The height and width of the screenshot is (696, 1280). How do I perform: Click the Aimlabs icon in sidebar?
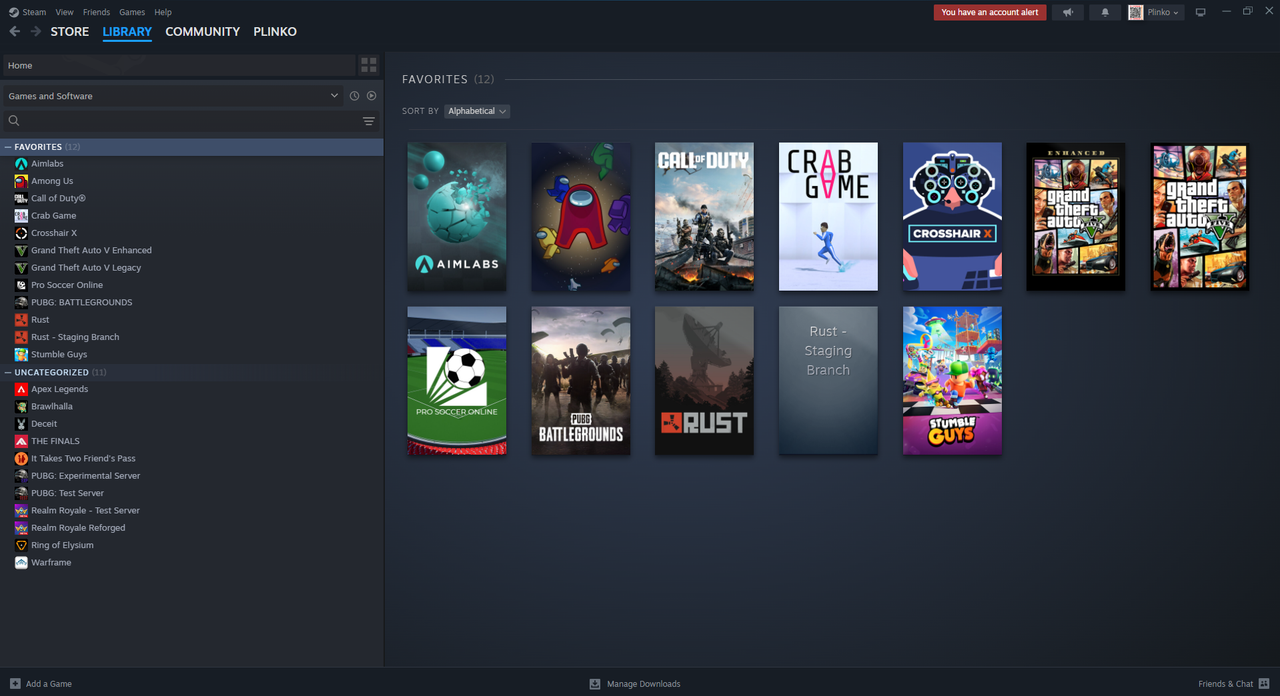tap(21, 164)
